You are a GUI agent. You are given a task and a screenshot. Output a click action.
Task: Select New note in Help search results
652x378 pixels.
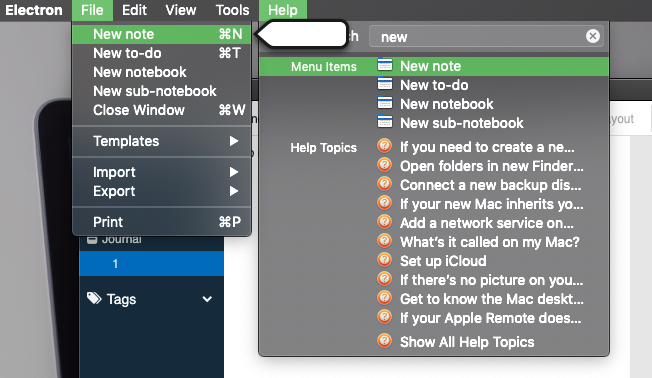tap(434, 67)
